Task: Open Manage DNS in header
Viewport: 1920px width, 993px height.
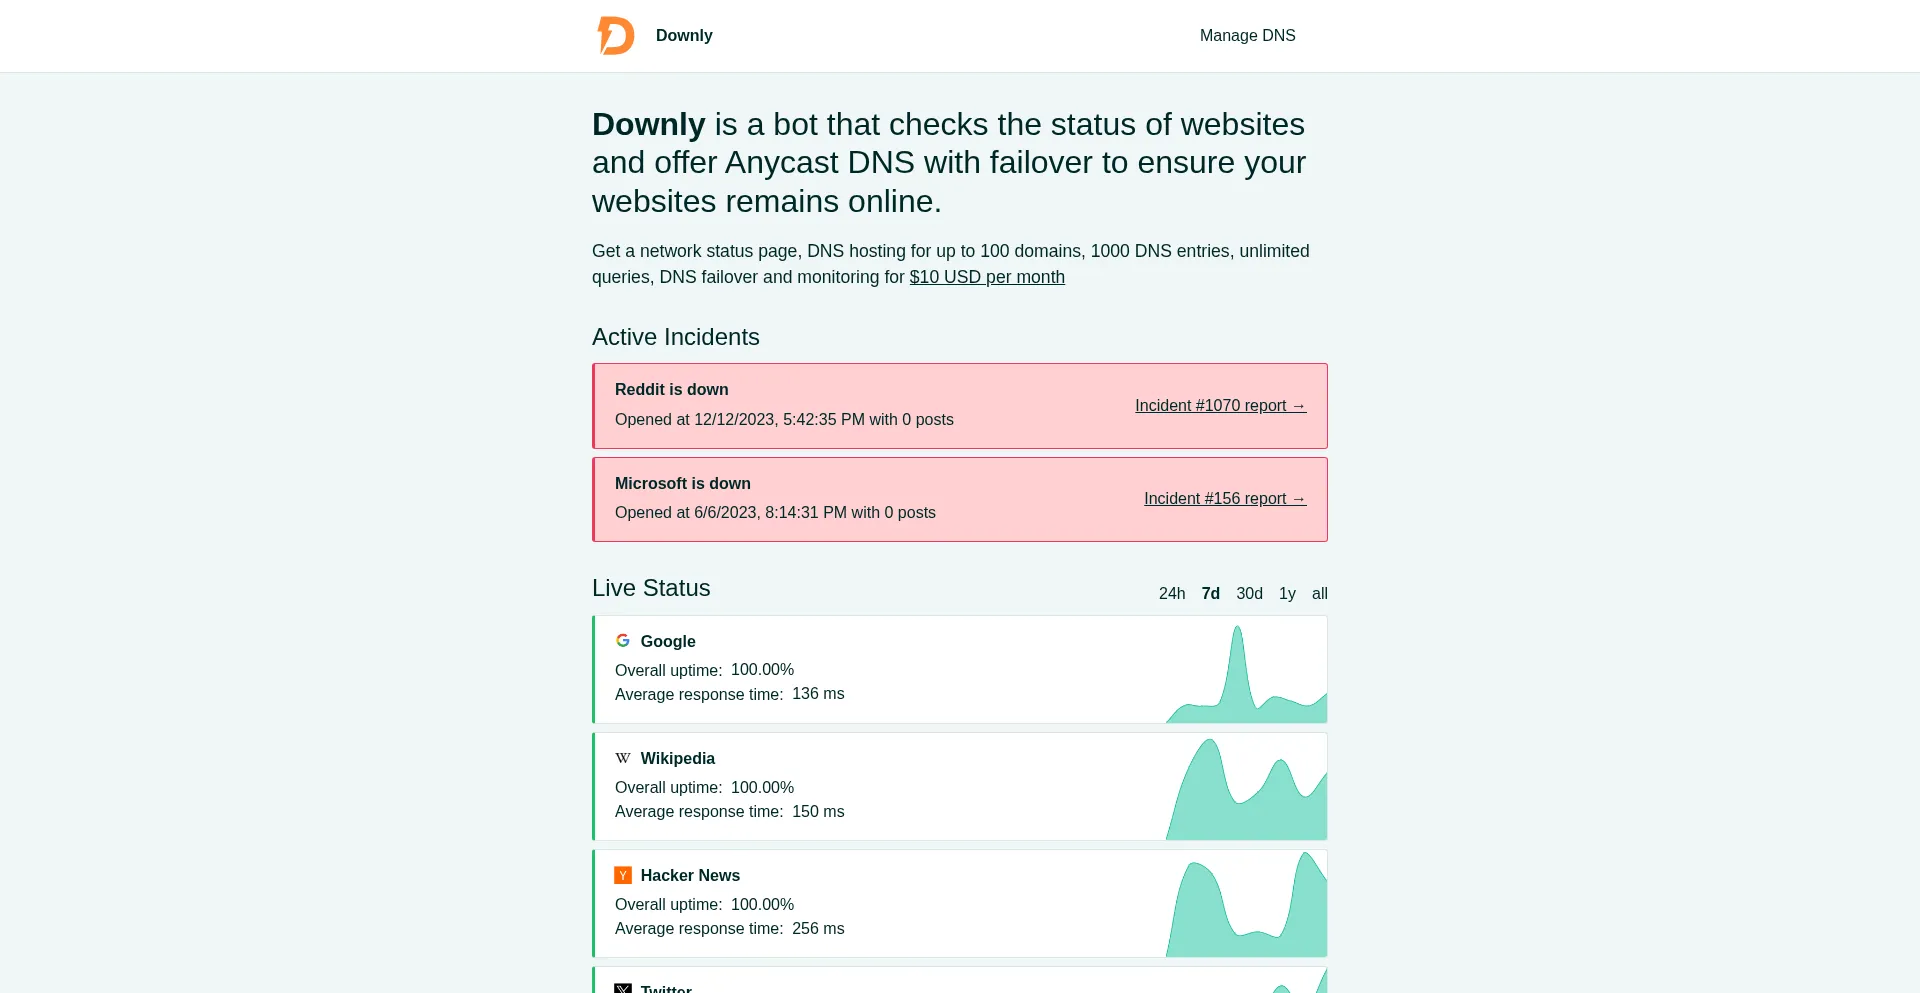Action: pyautogui.click(x=1247, y=36)
